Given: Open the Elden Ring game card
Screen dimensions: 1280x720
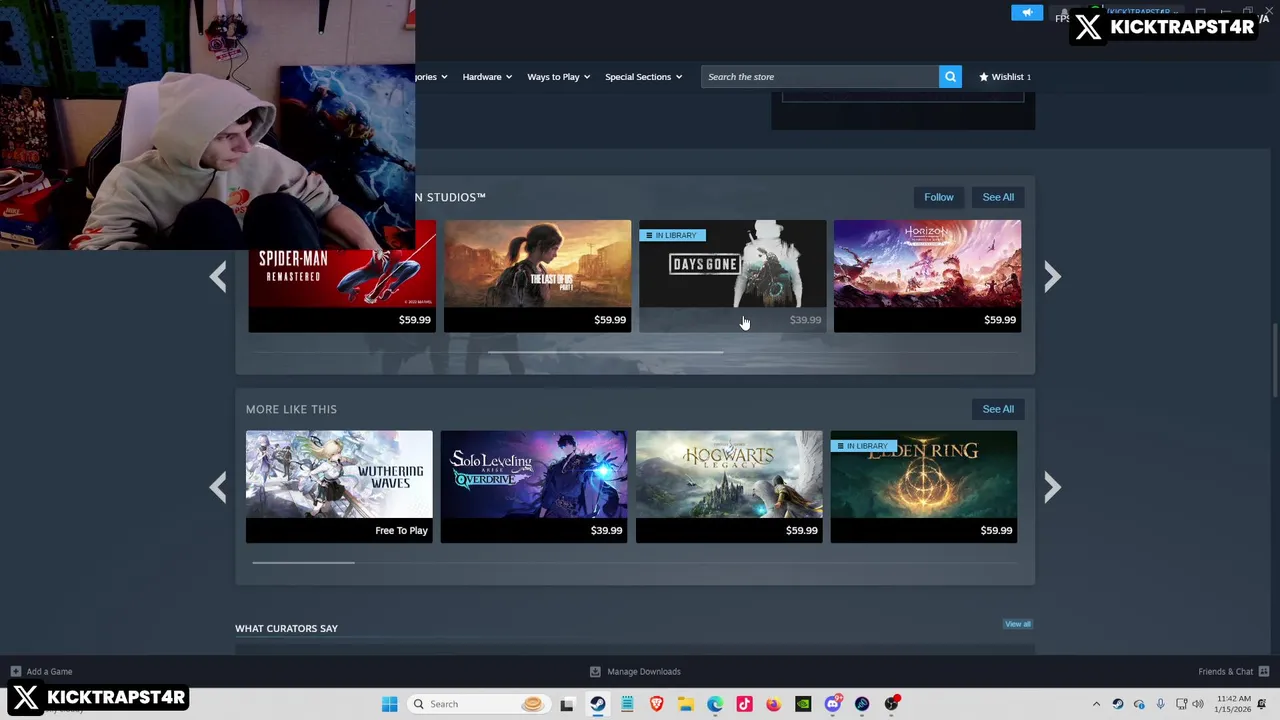Looking at the screenshot, I should tap(924, 487).
